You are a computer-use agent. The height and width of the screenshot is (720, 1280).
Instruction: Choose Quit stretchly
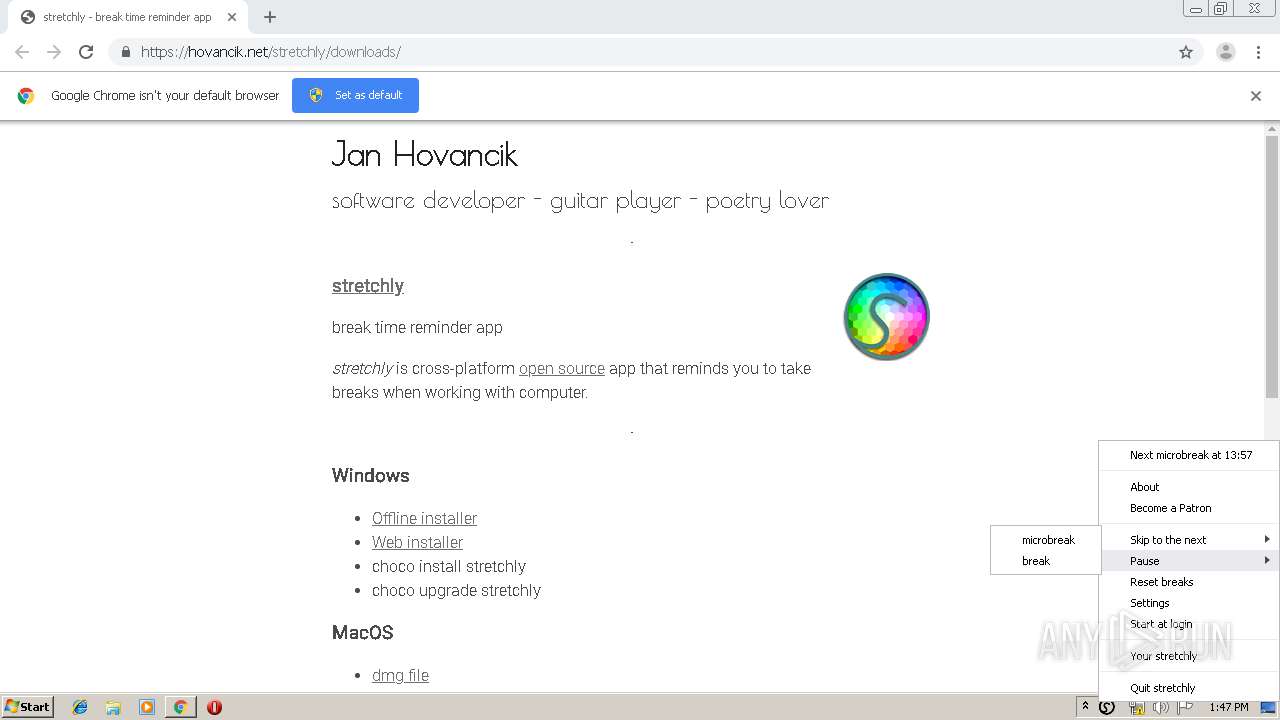click(1189, 688)
